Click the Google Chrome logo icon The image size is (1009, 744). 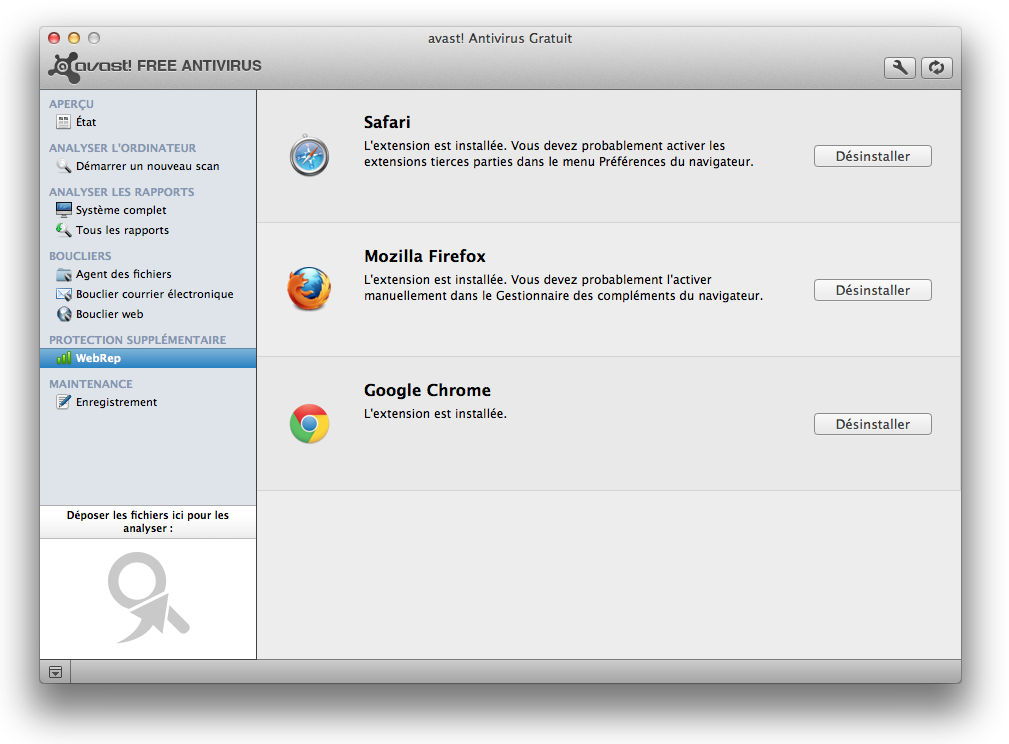click(x=310, y=423)
